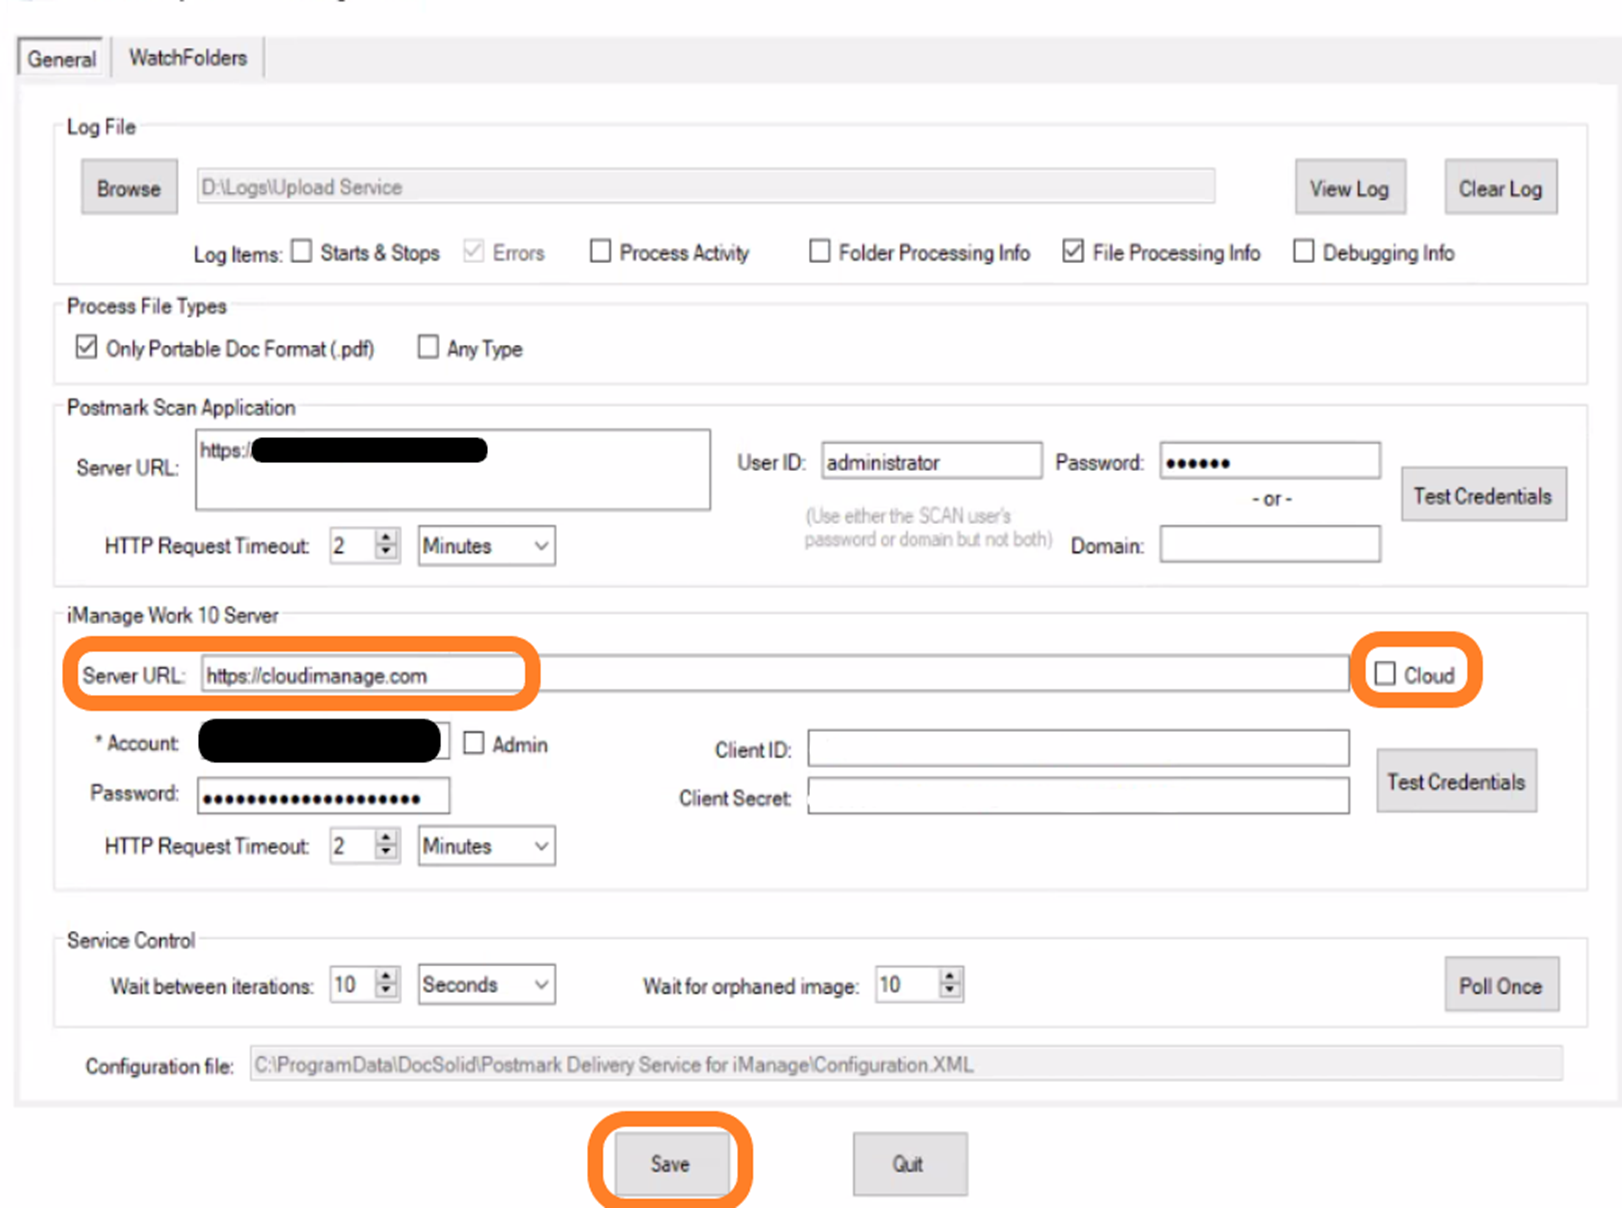Uncheck File Processing Info checkbox
The height and width of the screenshot is (1208, 1622).
pyautogui.click(x=1073, y=251)
